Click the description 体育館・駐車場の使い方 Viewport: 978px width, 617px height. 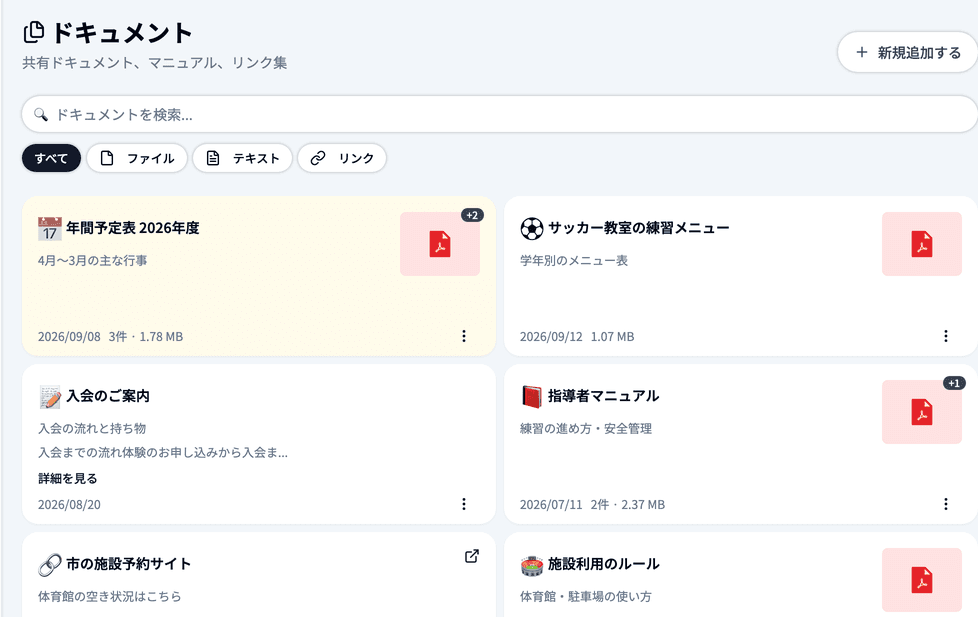click(586, 596)
